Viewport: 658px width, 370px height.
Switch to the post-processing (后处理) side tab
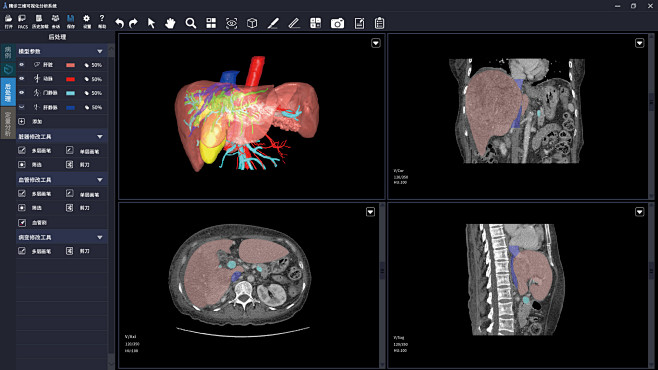pos(8,92)
